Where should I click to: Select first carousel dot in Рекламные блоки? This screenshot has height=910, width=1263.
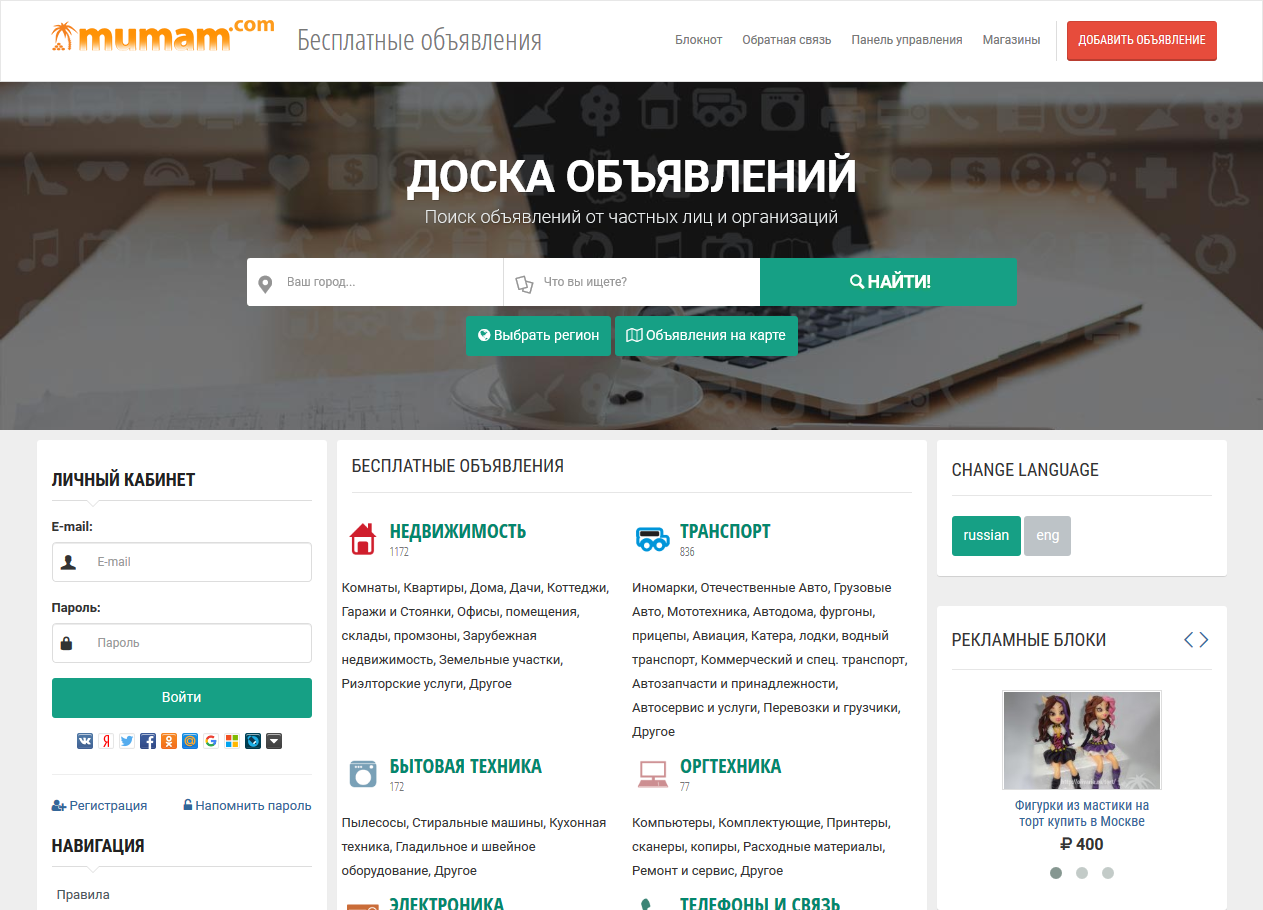coord(1056,872)
